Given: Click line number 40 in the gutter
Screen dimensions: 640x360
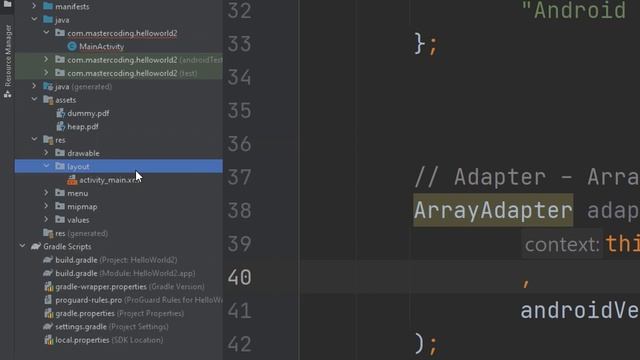Looking at the screenshot, I should 240,277.
